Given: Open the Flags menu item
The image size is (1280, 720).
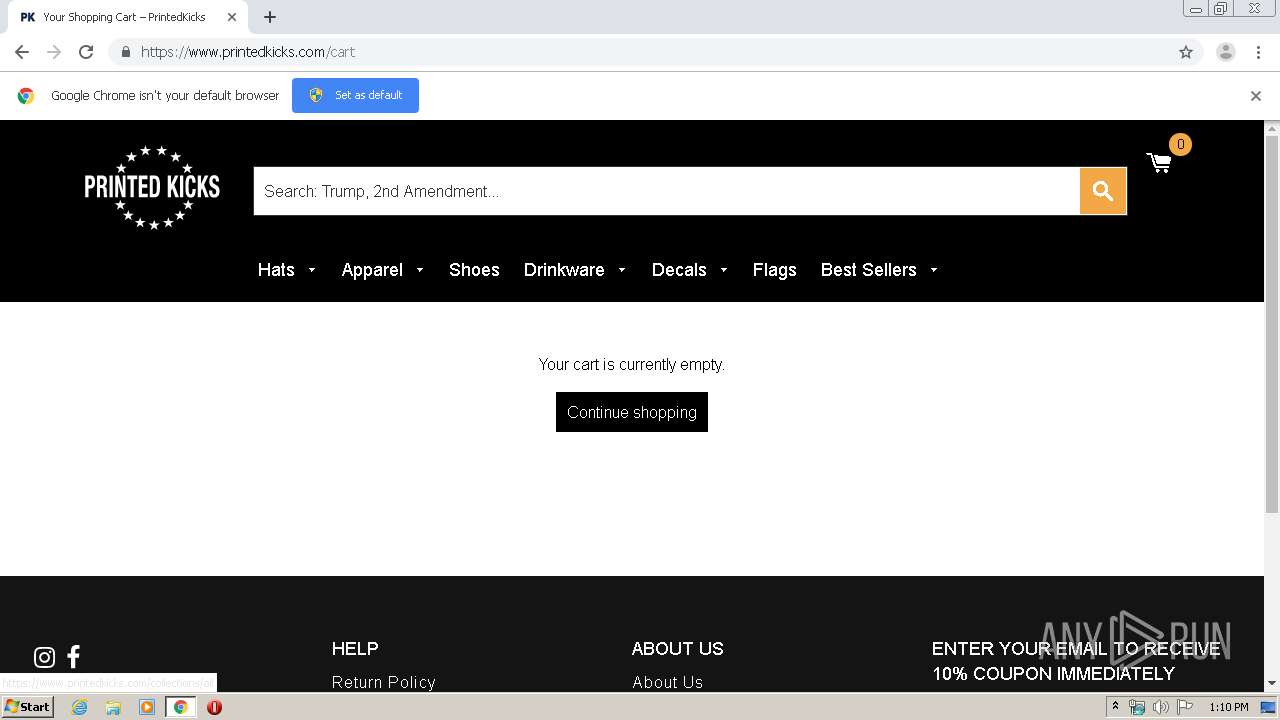Looking at the screenshot, I should tap(775, 270).
